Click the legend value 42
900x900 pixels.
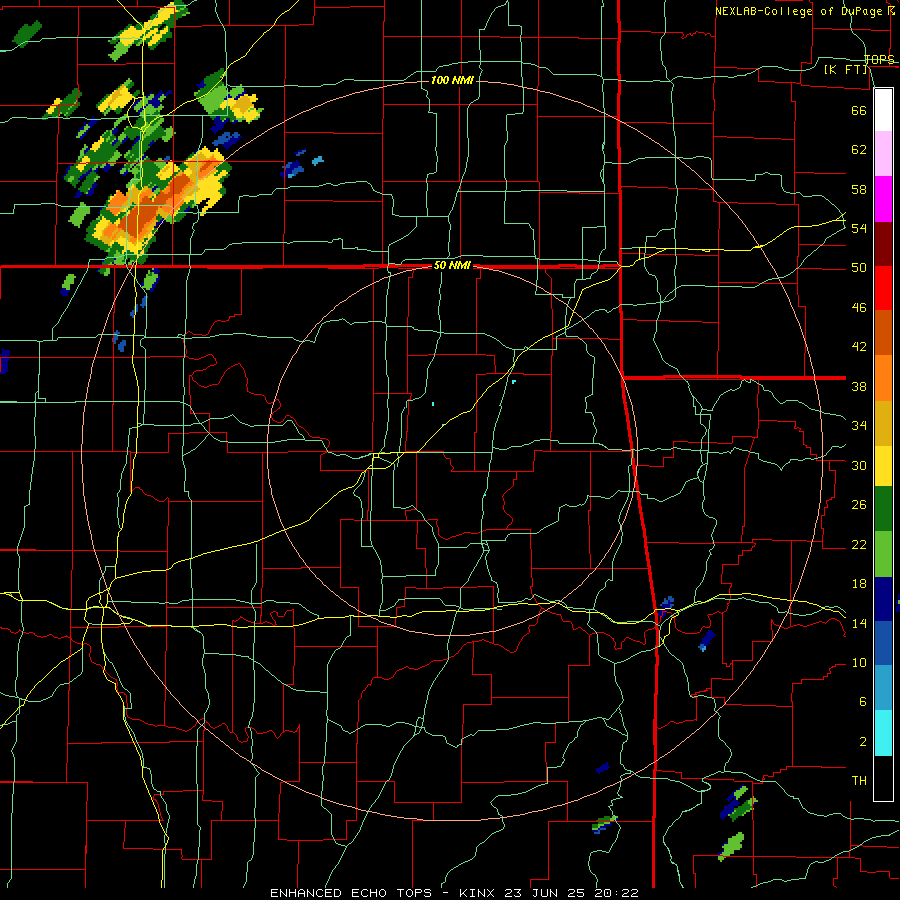[859, 347]
